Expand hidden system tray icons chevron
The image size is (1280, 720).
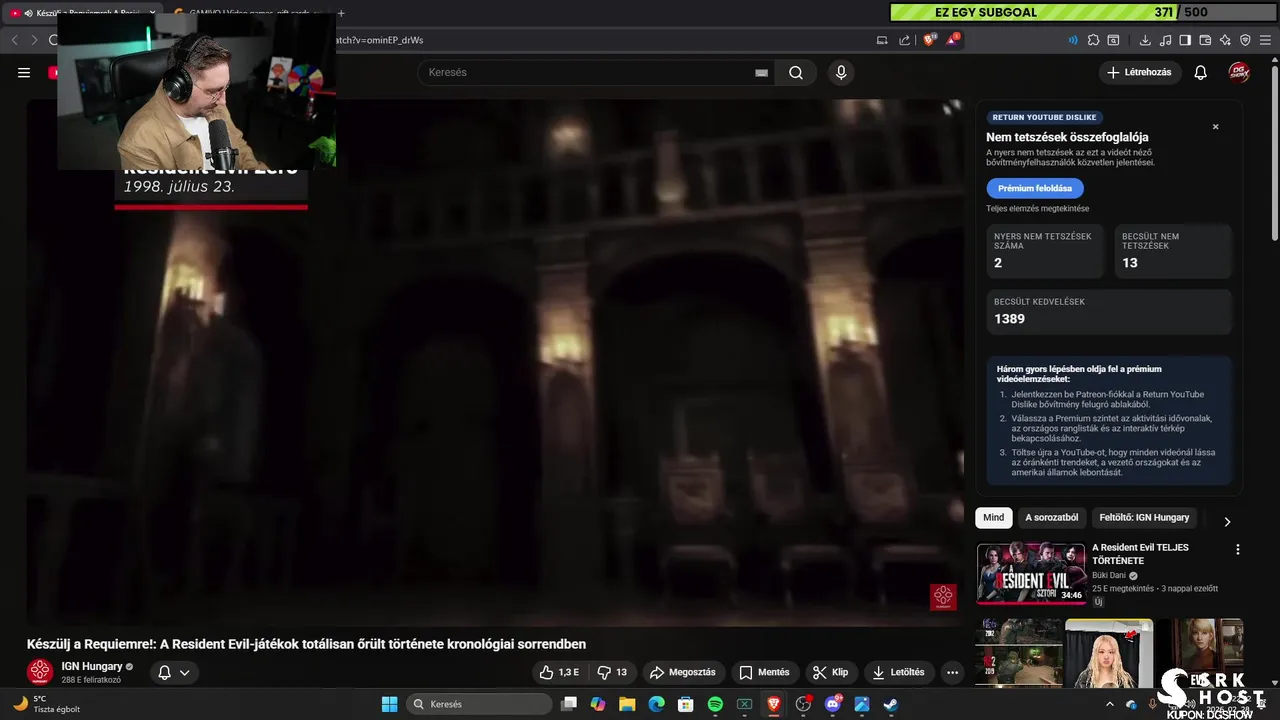[1109, 704]
